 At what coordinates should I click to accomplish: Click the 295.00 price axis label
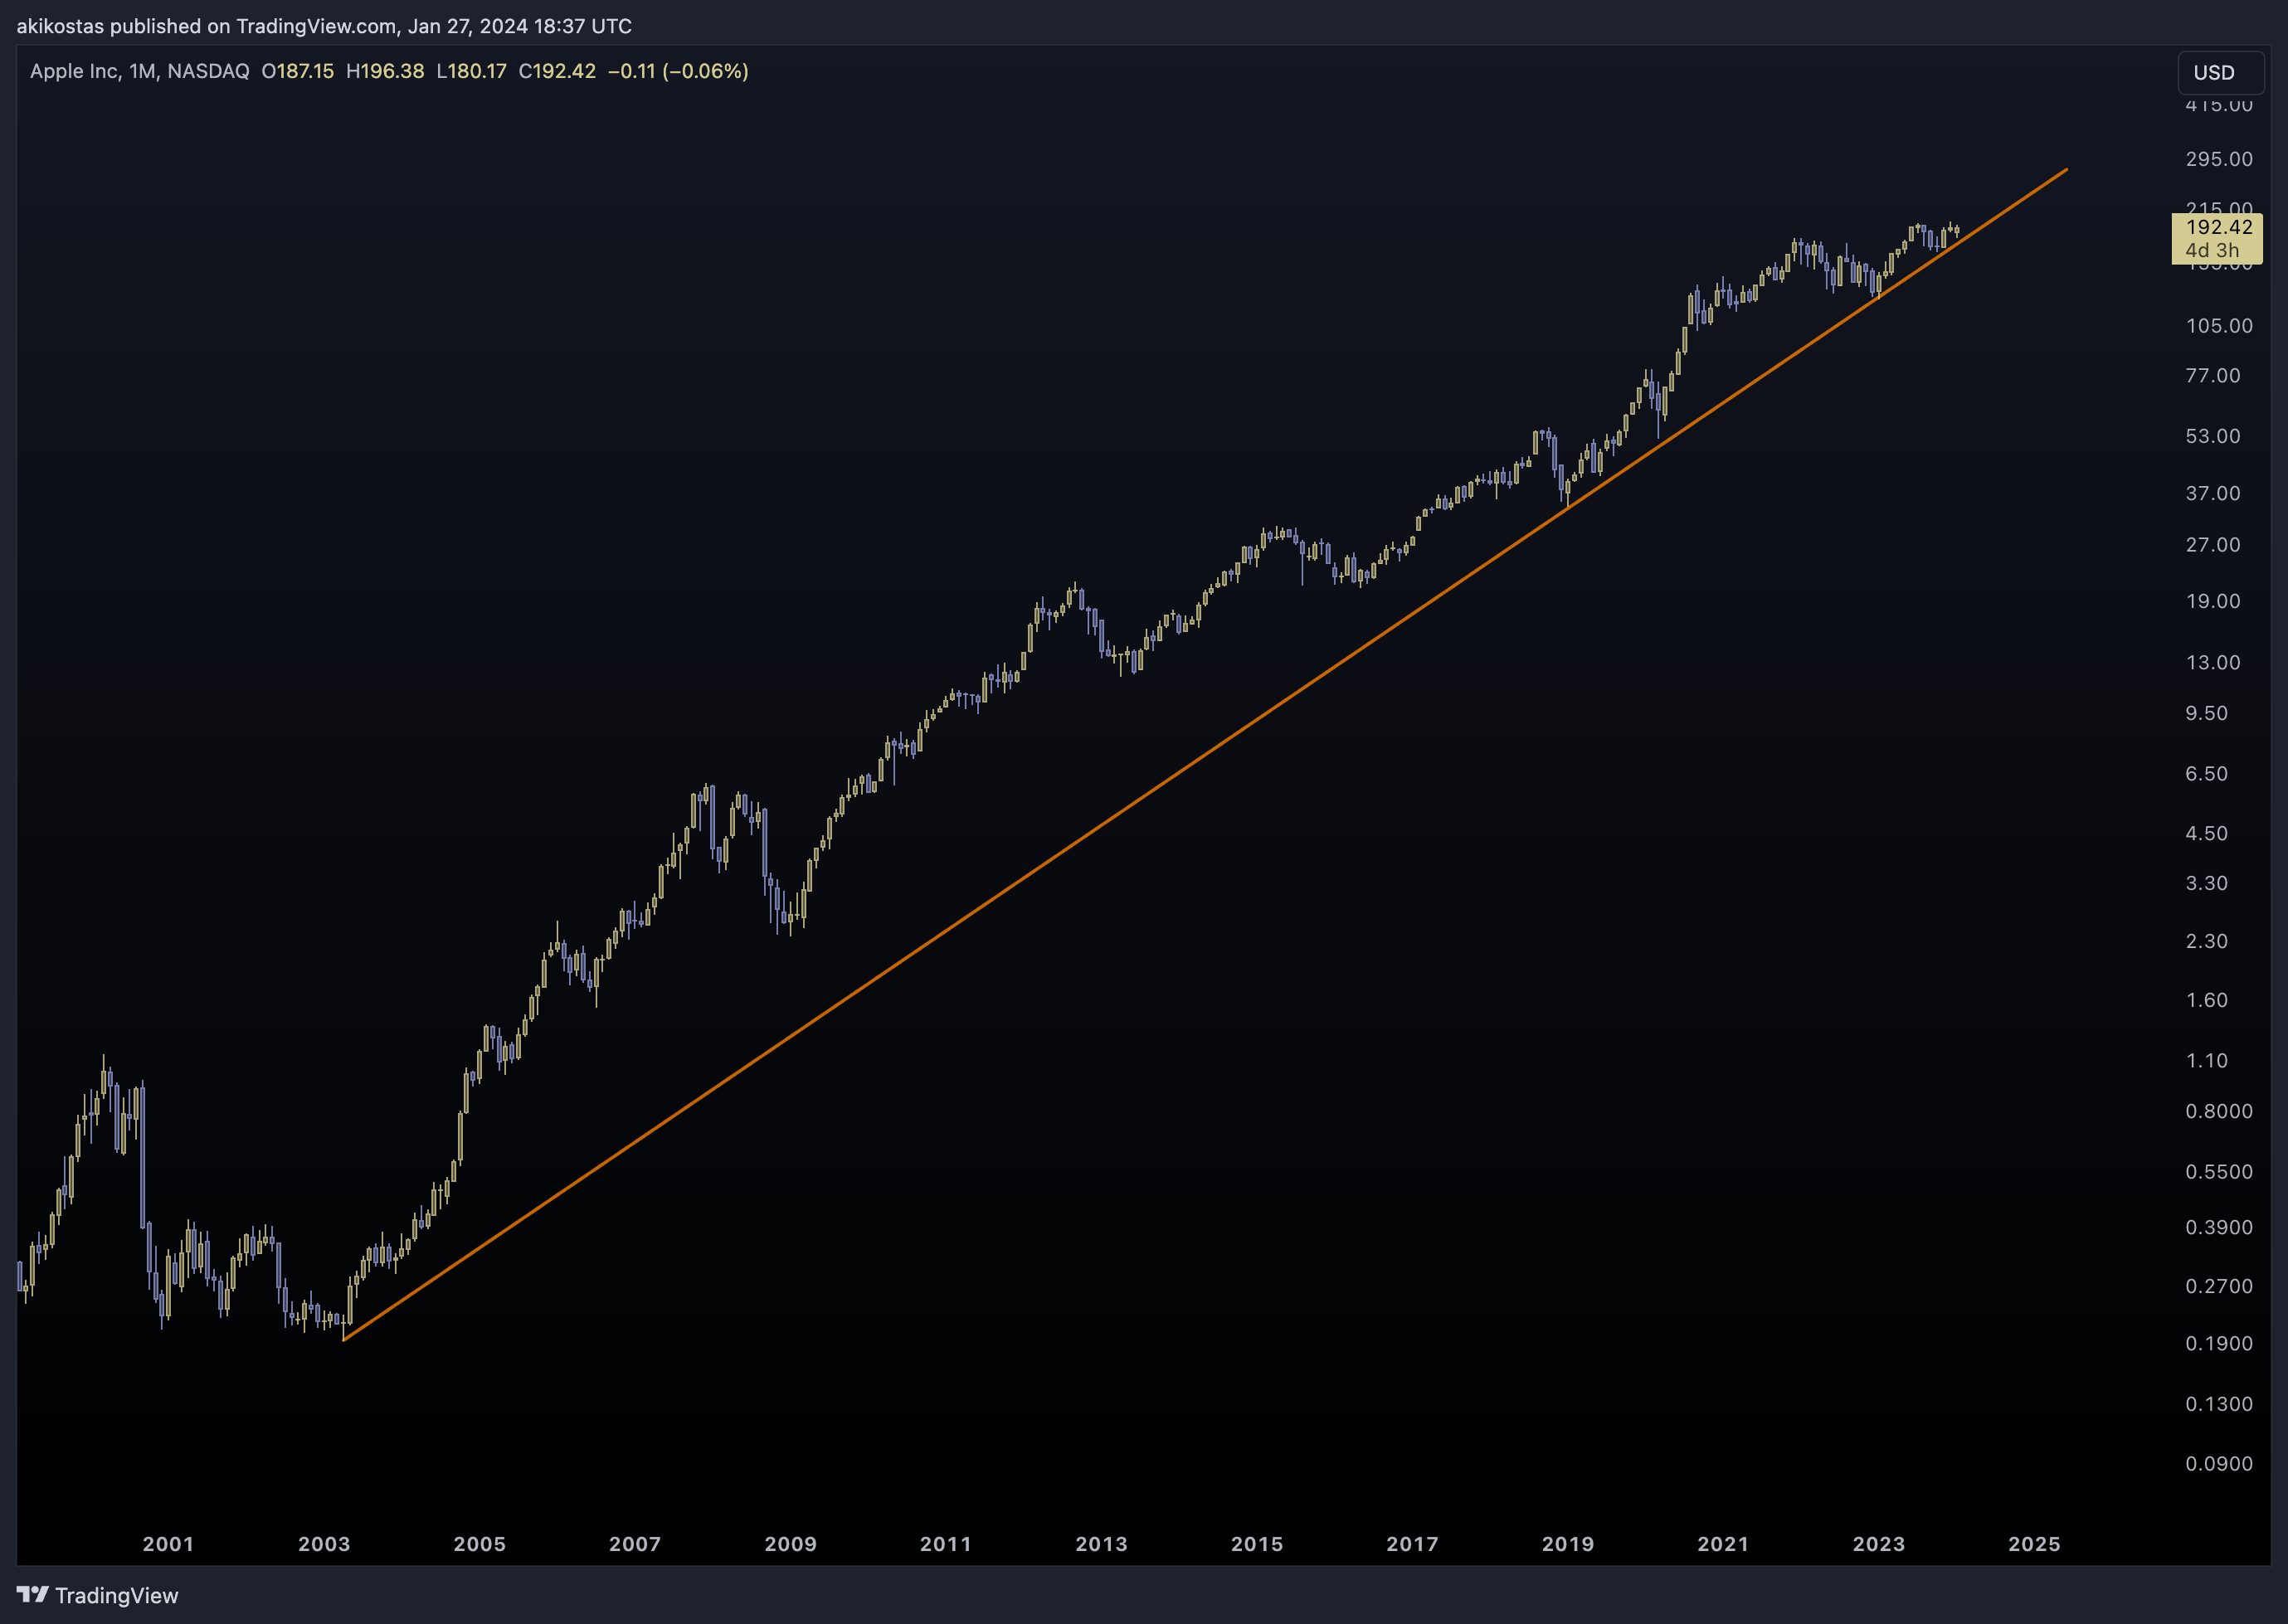tap(2219, 159)
